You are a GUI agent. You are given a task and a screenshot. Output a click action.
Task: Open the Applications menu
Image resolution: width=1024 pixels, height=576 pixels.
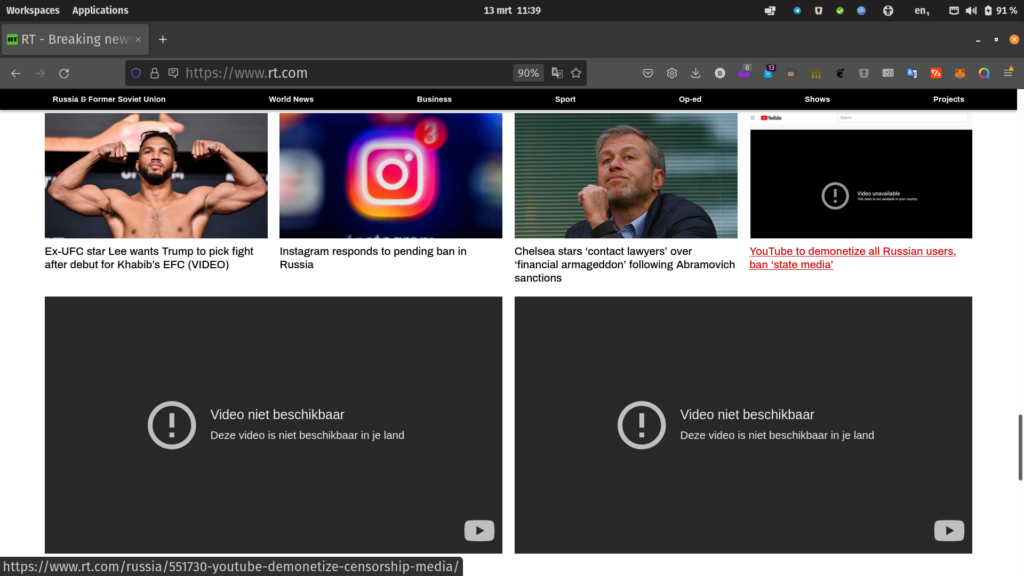tap(100, 10)
